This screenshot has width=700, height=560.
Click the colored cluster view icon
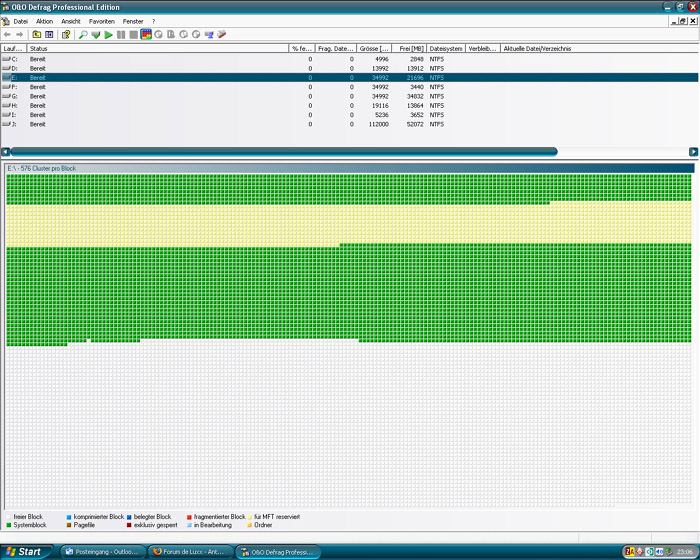pyautogui.click(x=146, y=34)
